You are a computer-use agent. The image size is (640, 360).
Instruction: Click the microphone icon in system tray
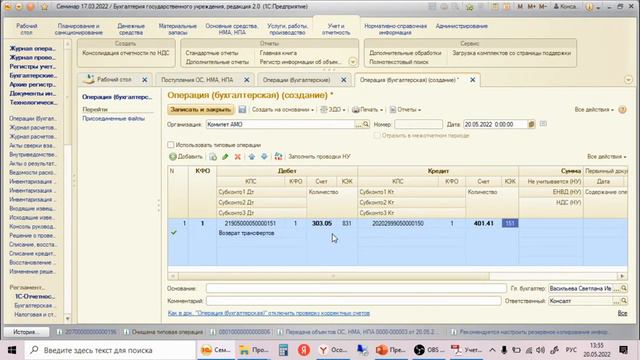[504, 350]
